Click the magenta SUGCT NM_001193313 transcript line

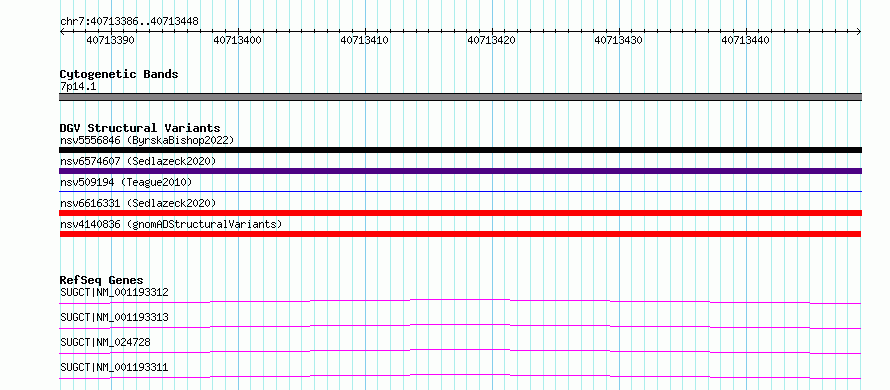click(x=460, y=326)
